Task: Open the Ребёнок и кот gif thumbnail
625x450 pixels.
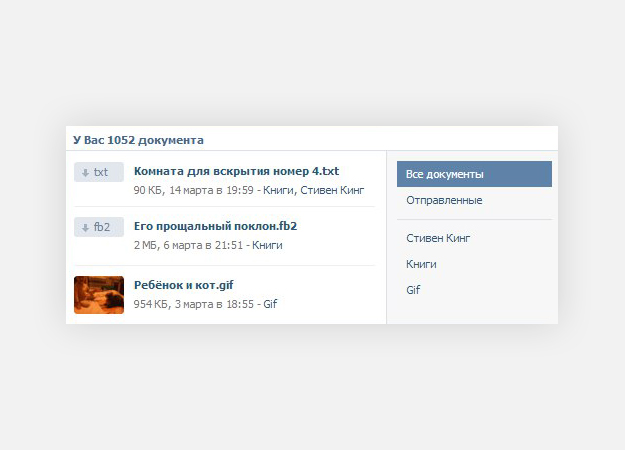Action: coord(99,294)
